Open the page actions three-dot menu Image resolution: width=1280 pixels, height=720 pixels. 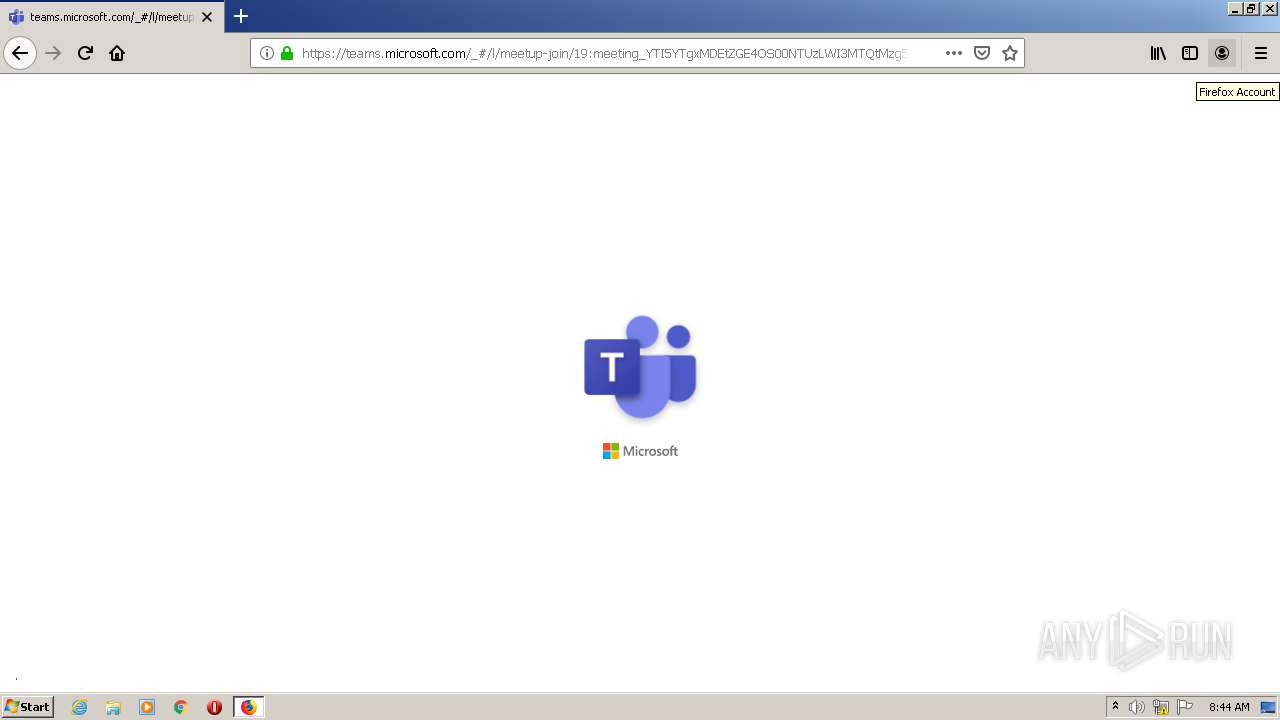(953, 53)
